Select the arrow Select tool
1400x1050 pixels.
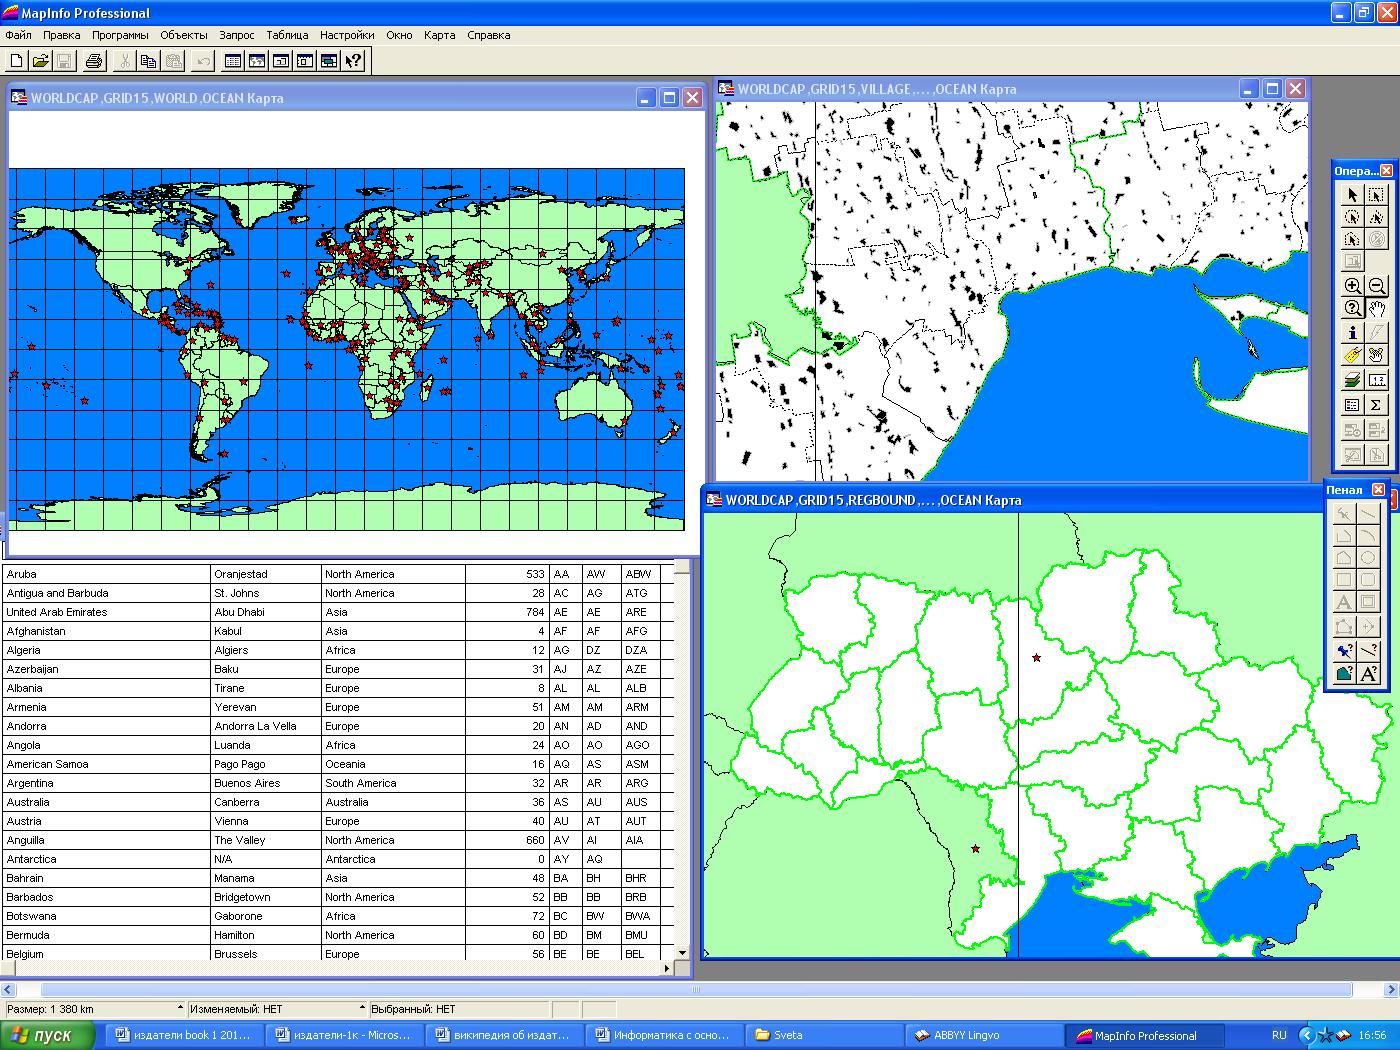[x=1352, y=195]
